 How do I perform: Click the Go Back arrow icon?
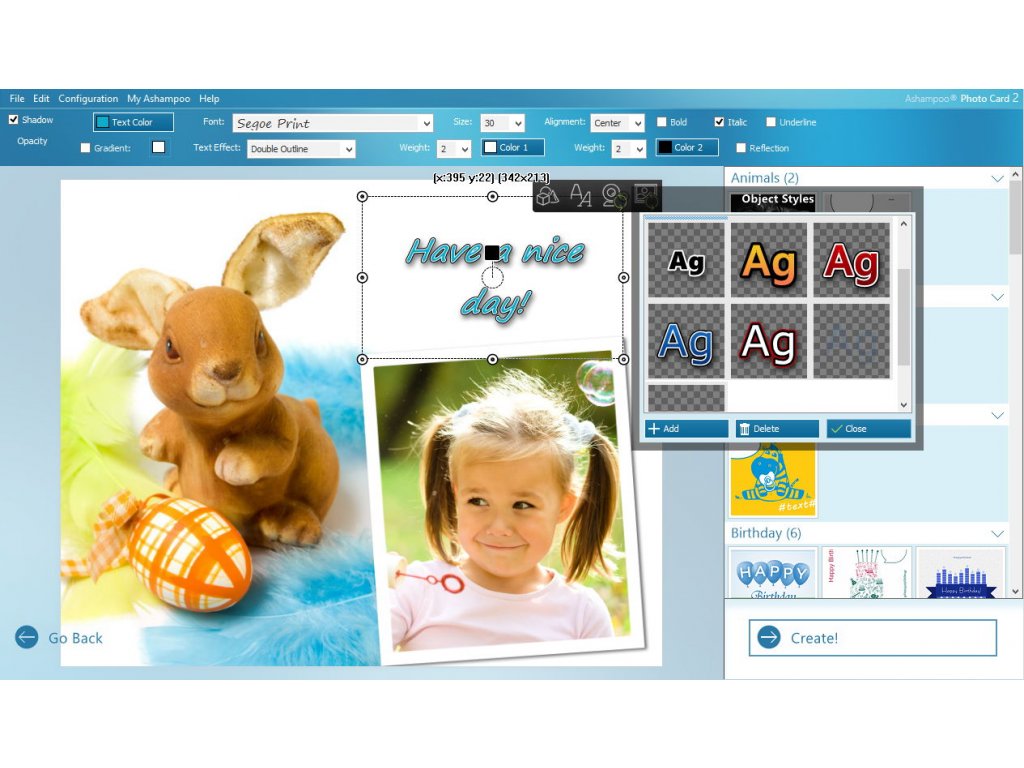[x=27, y=637]
